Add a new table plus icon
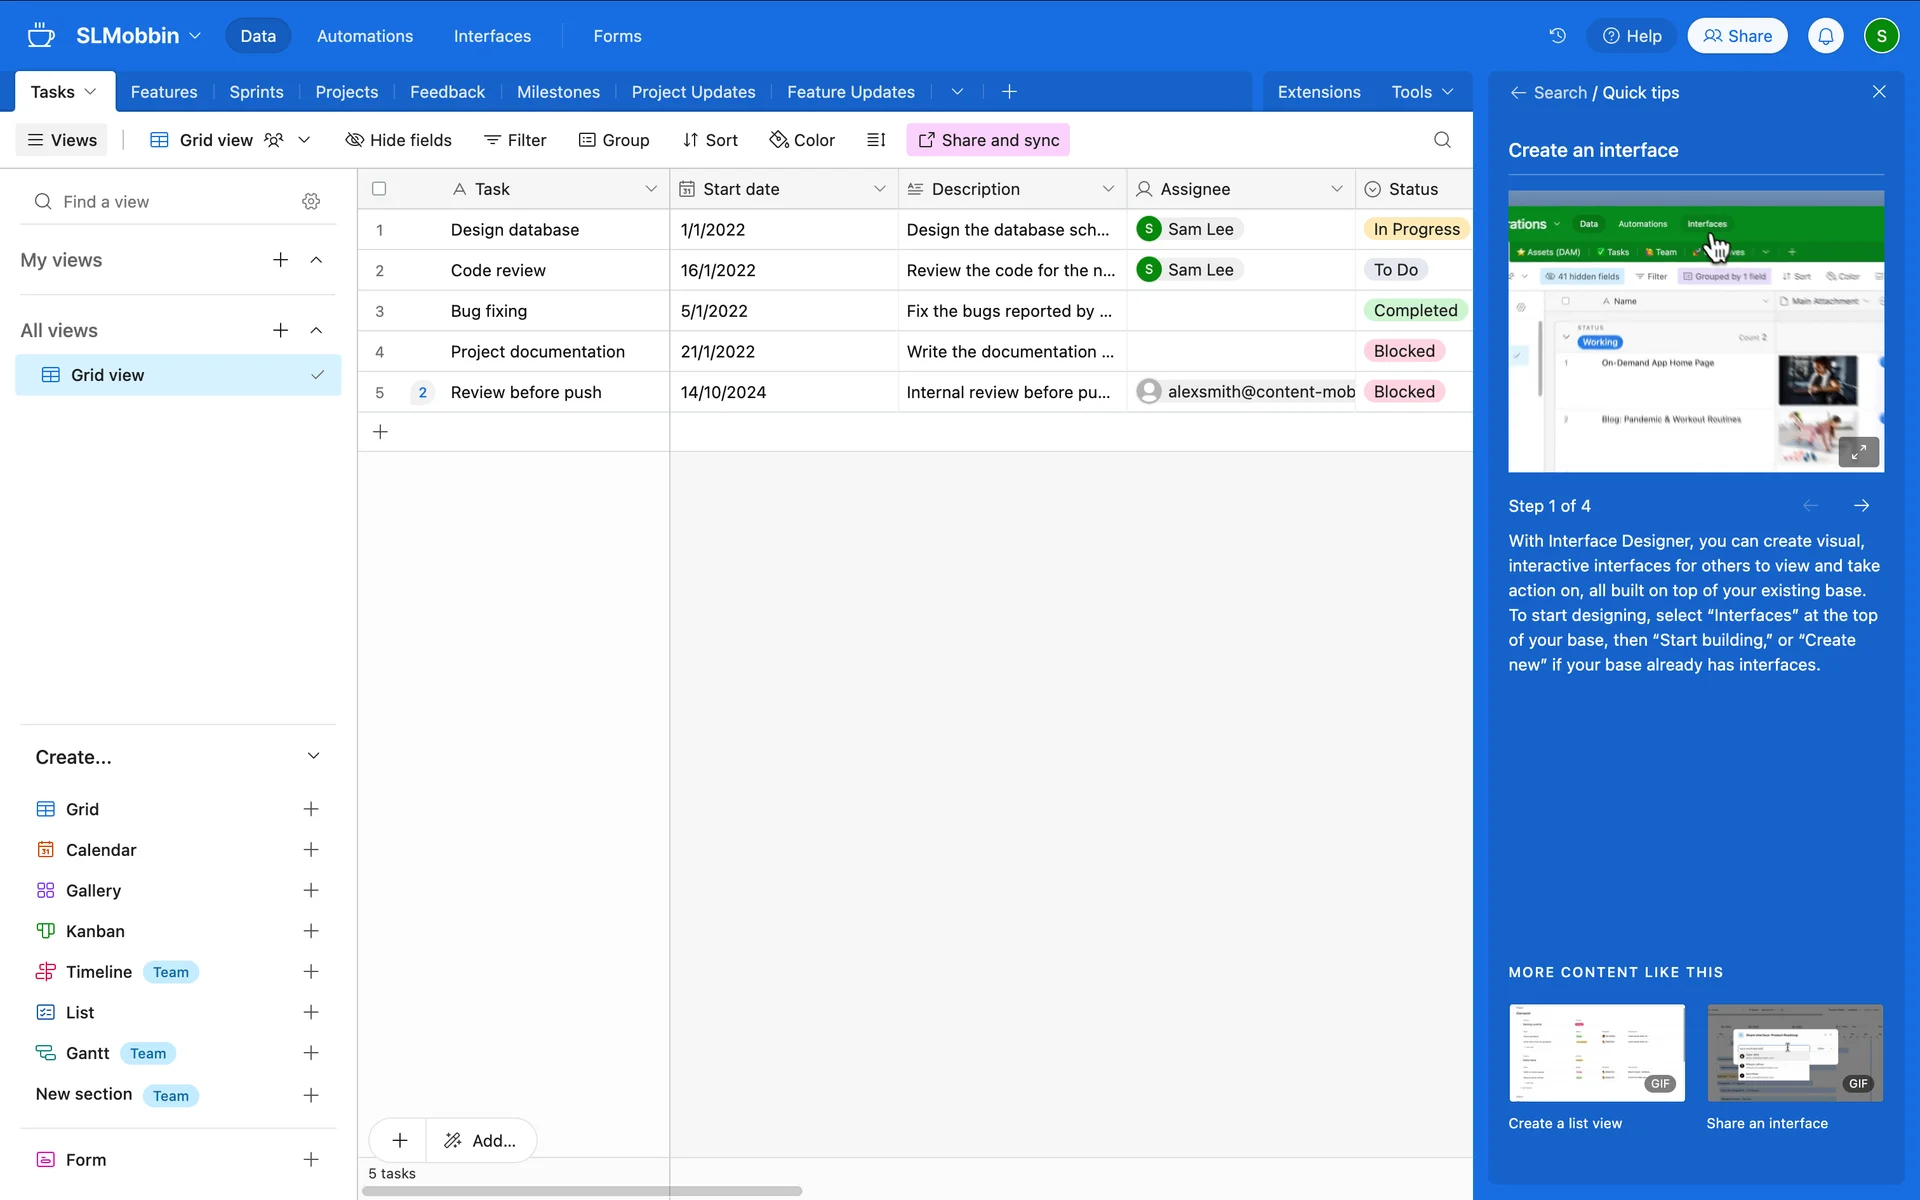The height and width of the screenshot is (1200, 1920). [1009, 92]
